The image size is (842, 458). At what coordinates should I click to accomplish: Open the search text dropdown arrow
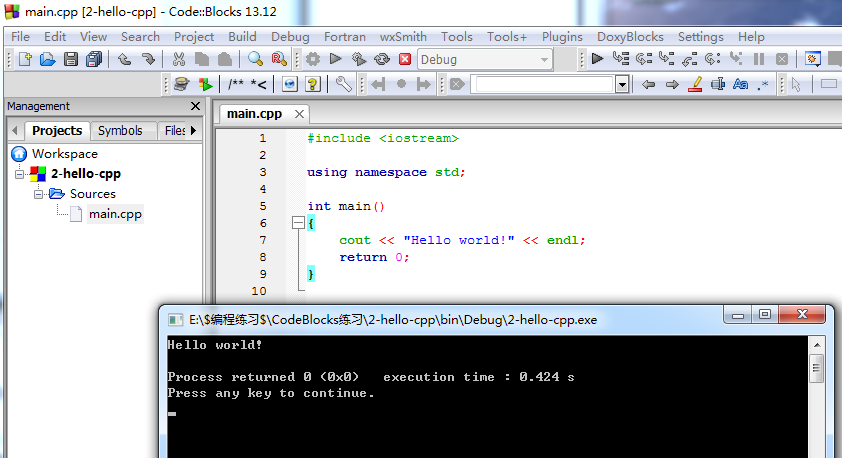pos(622,84)
